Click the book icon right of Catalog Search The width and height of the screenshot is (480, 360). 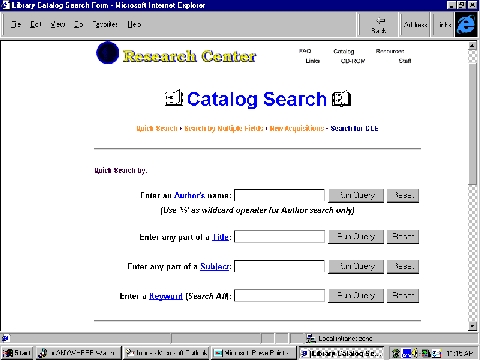pyautogui.click(x=341, y=99)
